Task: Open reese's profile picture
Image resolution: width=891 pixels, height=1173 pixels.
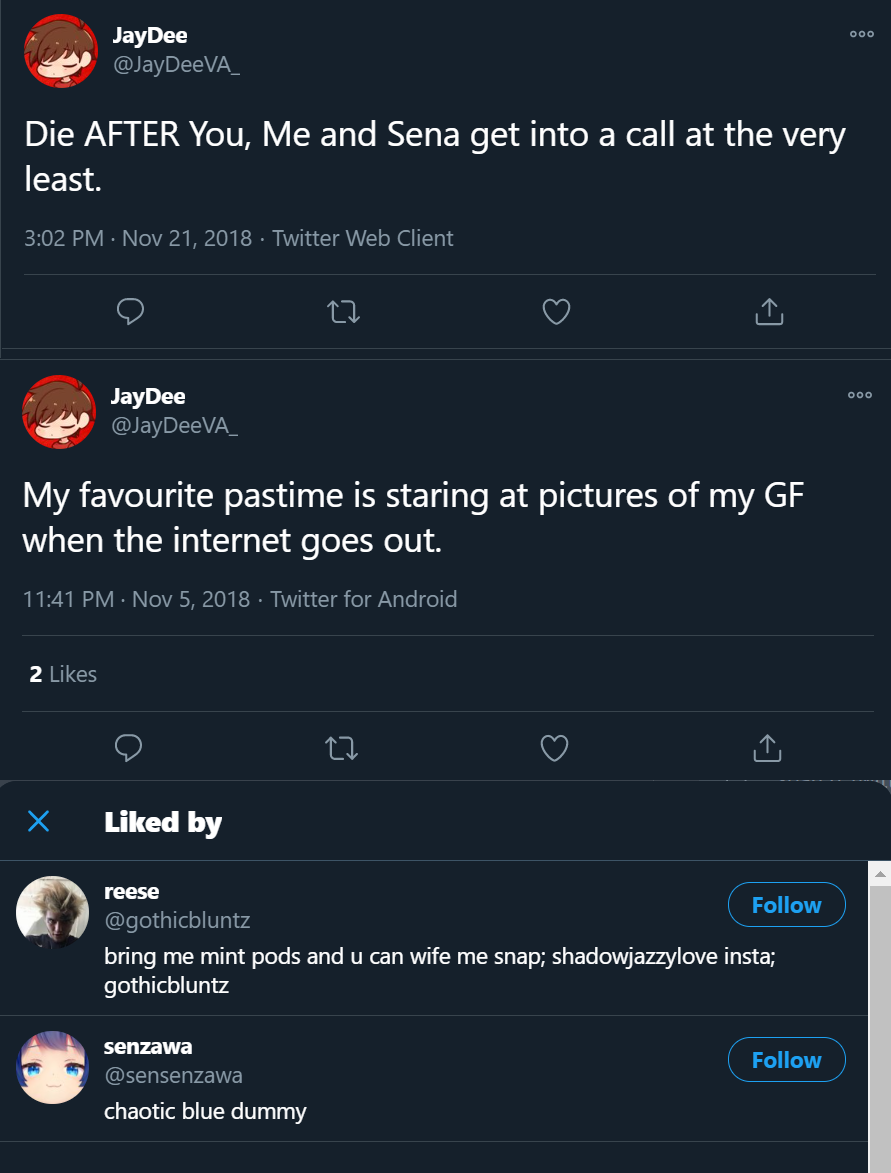Action: click(52, 912)
